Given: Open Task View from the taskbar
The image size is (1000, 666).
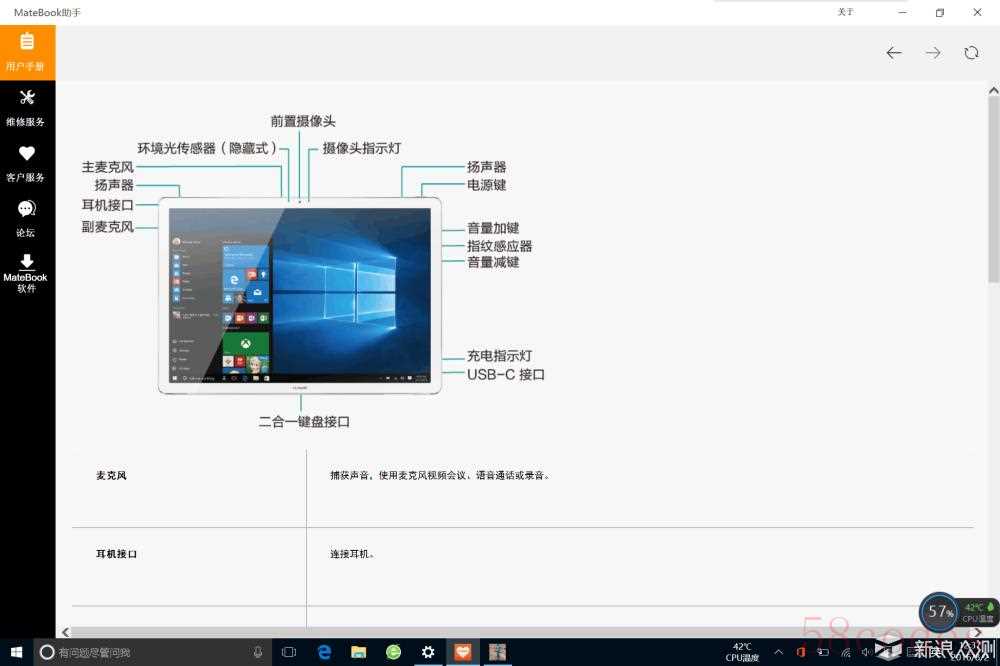Looking at the screenshot, I should pos(289,652).
